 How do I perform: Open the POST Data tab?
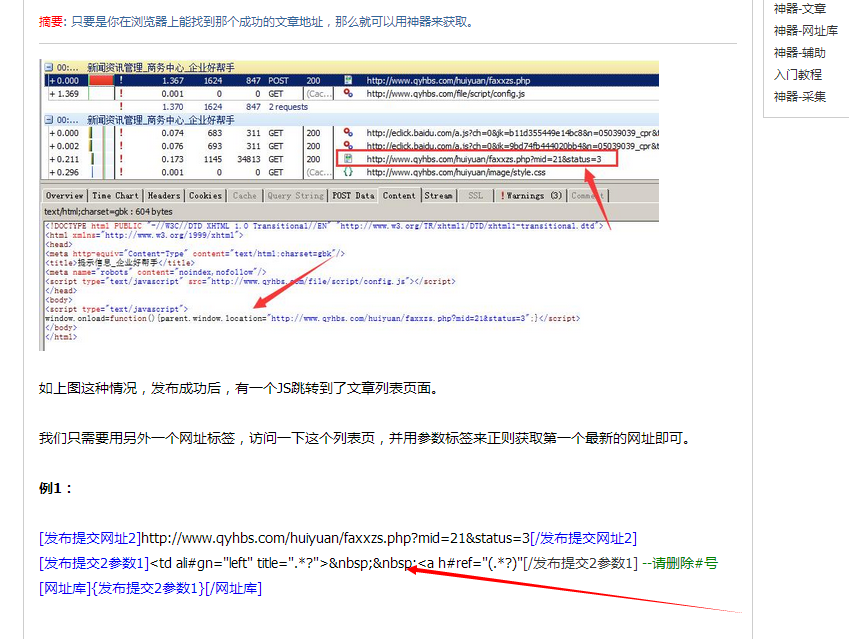(x=353, y=196)
